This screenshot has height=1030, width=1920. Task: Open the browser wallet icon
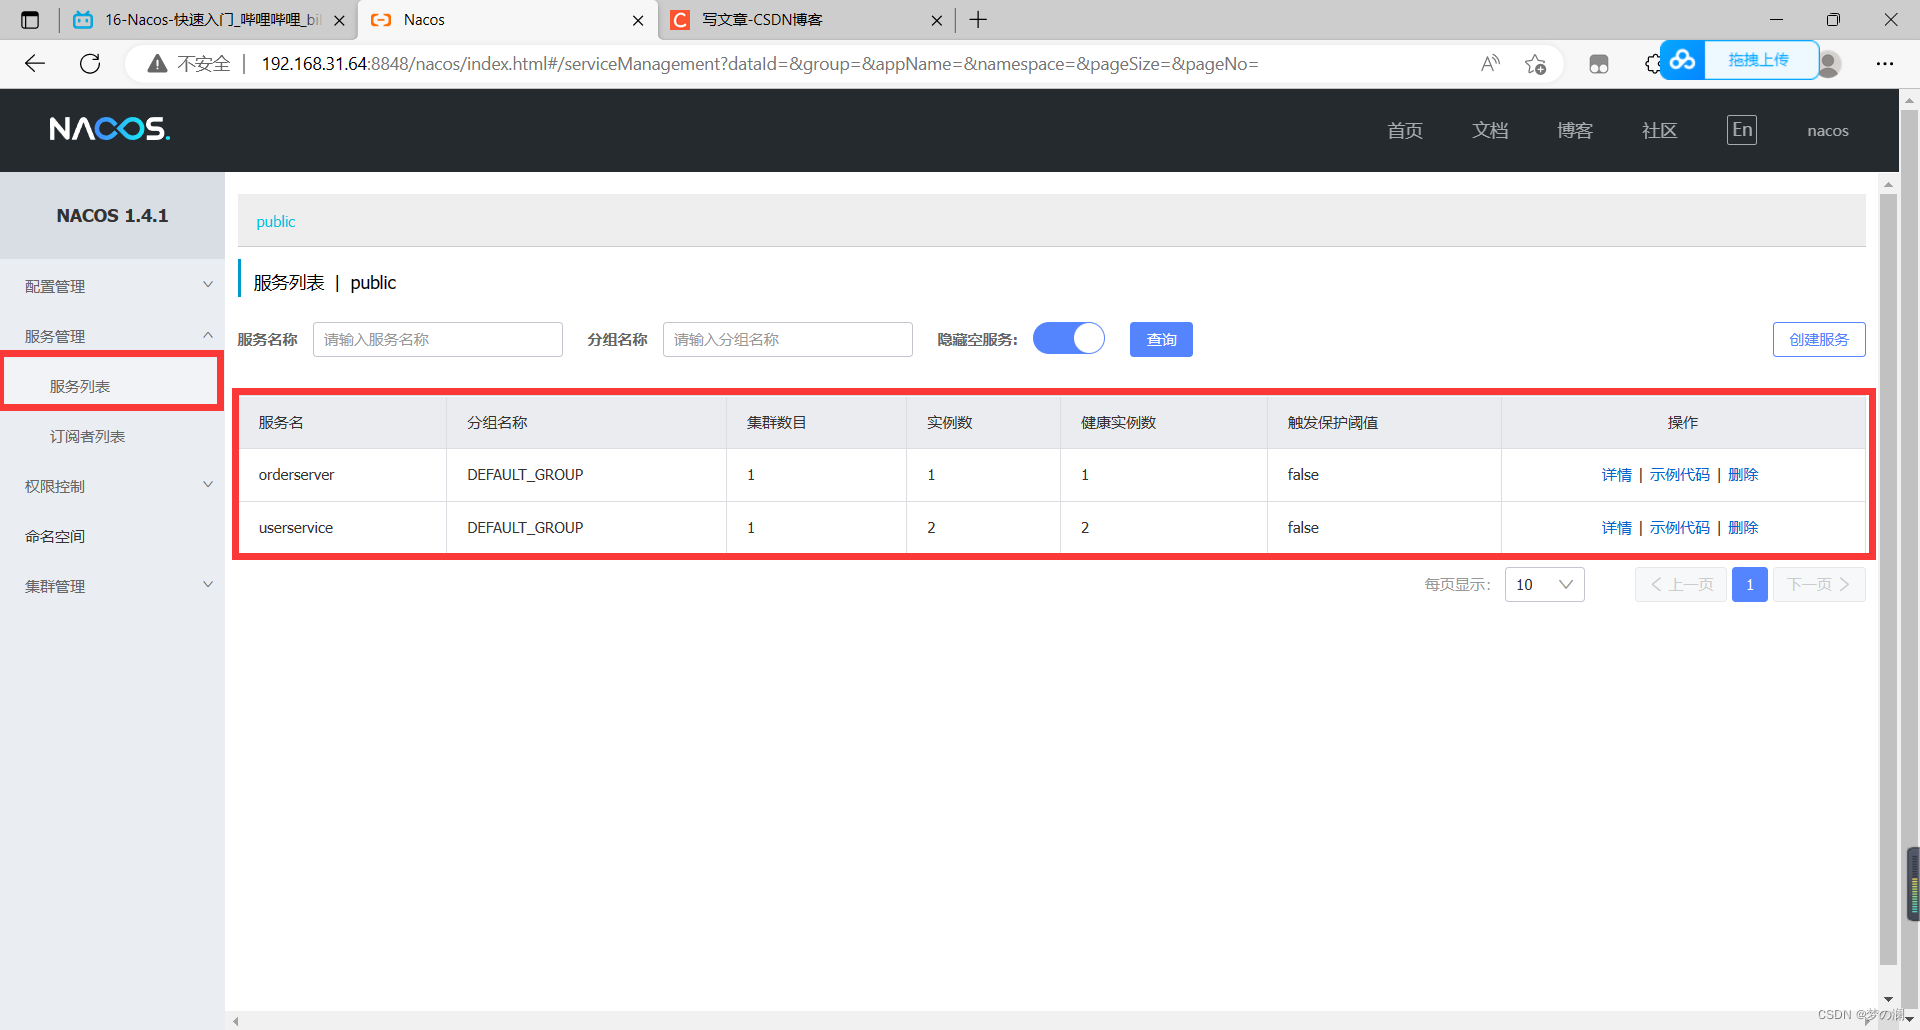tap(1599, 64)
